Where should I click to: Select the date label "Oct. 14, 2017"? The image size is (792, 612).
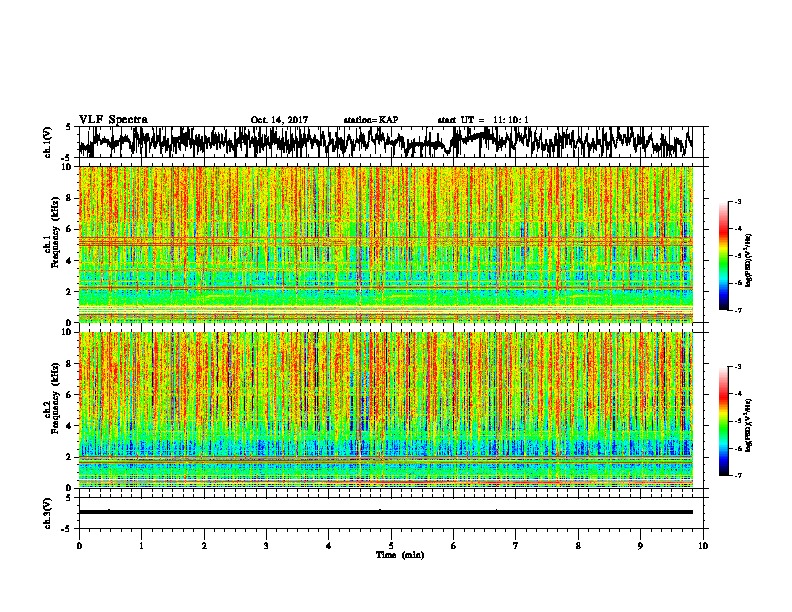point(279,120)
